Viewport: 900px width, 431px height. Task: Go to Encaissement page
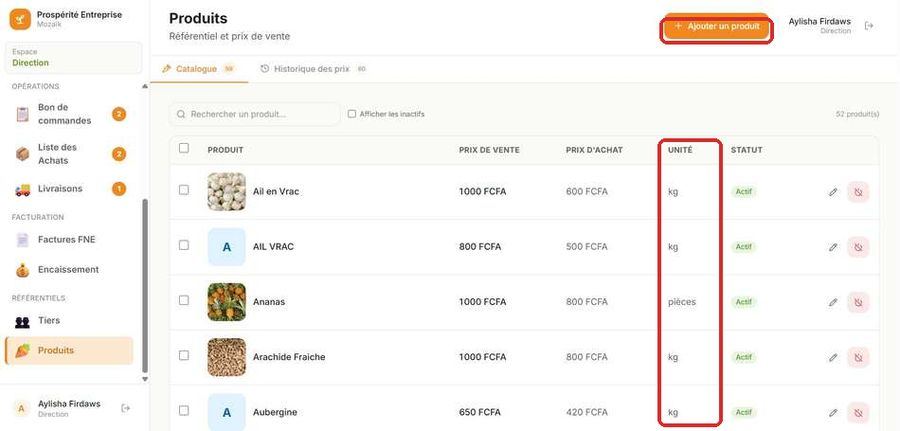(69, 270)
